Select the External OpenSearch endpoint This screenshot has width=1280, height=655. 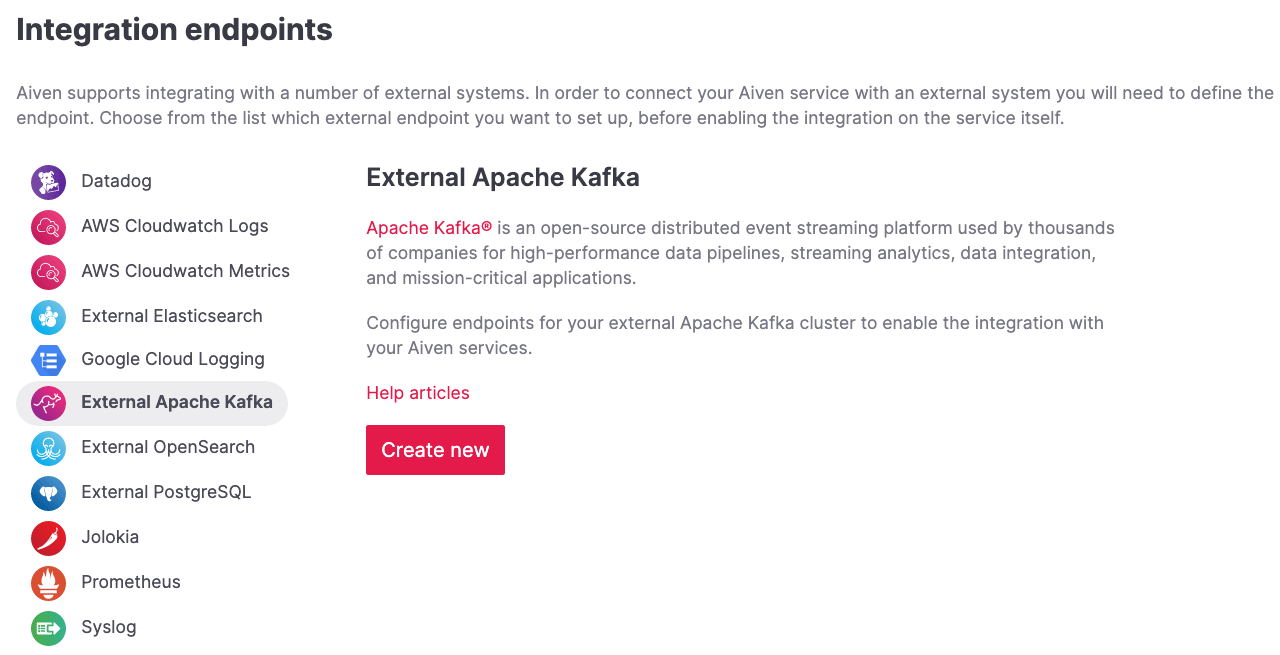(x=167, y=448)
